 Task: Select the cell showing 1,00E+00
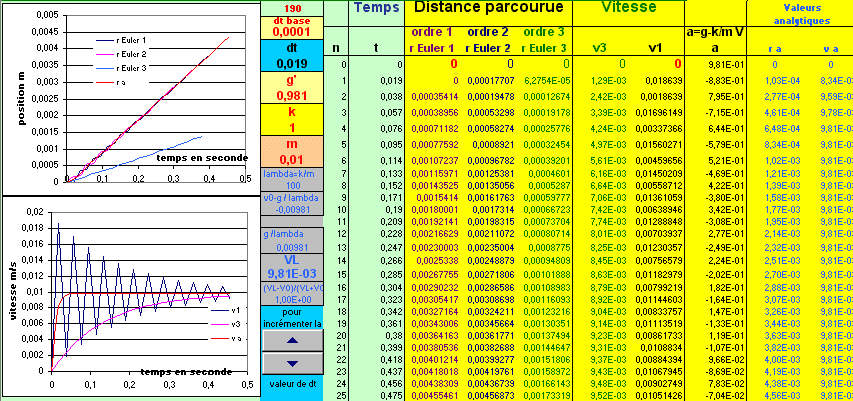(x=292, y=299)
